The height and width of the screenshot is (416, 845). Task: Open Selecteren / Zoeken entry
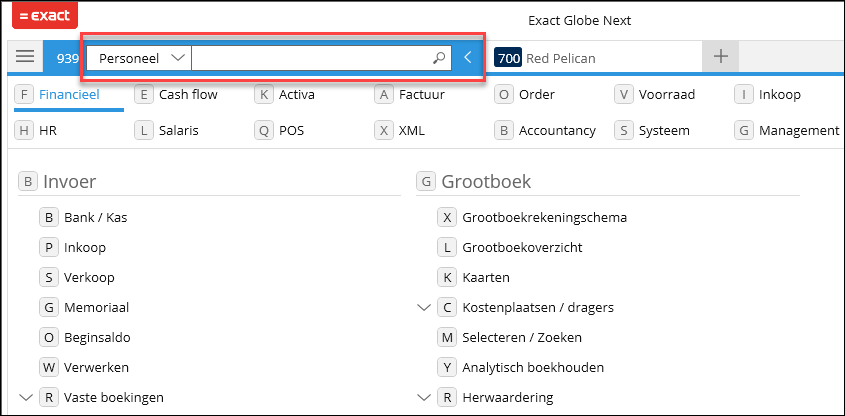coord(522,338)
